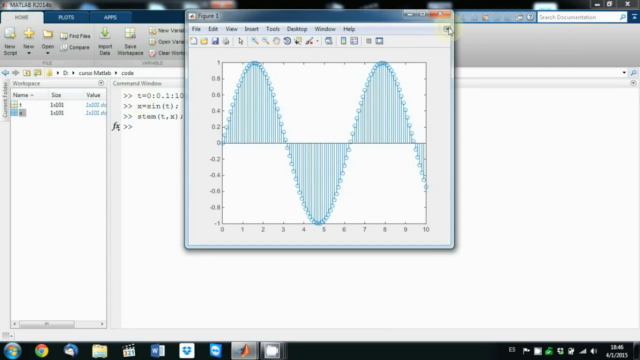Open the File menu in Figure 1
Viewport: 640px width, 360px height.
(x=196, y=29)
